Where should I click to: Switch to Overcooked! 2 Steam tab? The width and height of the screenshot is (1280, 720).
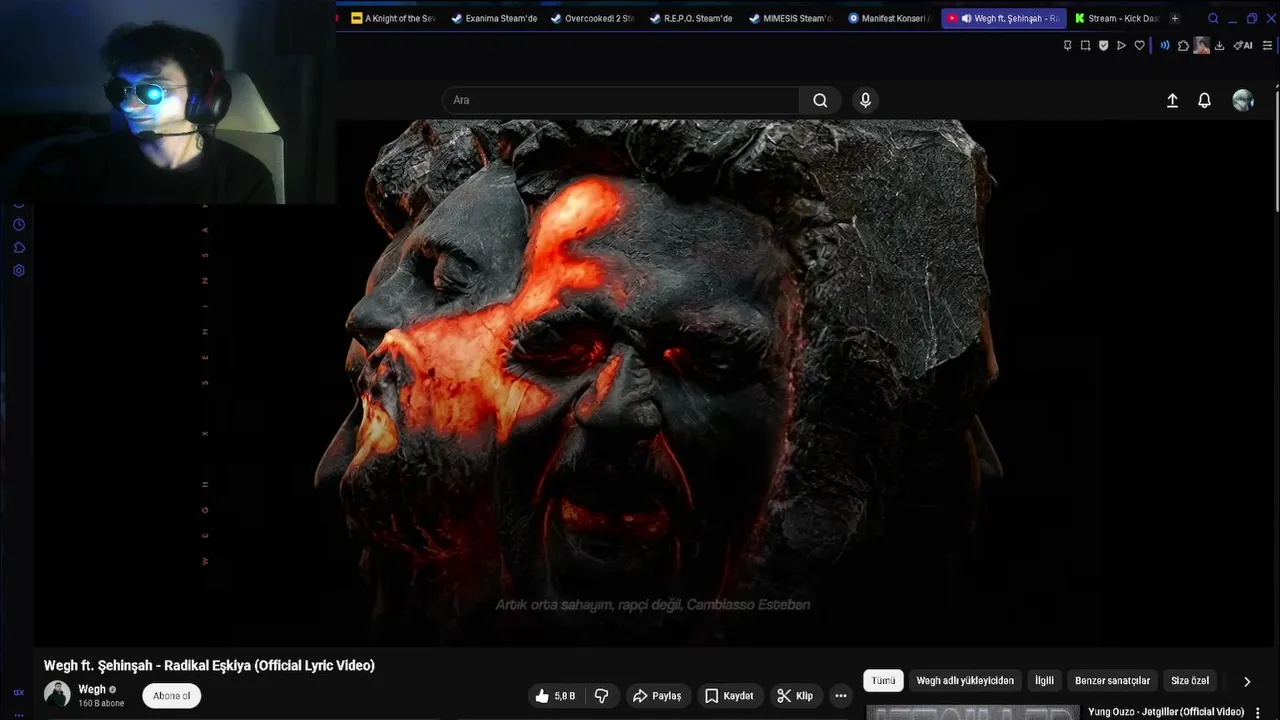click(x=593, y=18)
